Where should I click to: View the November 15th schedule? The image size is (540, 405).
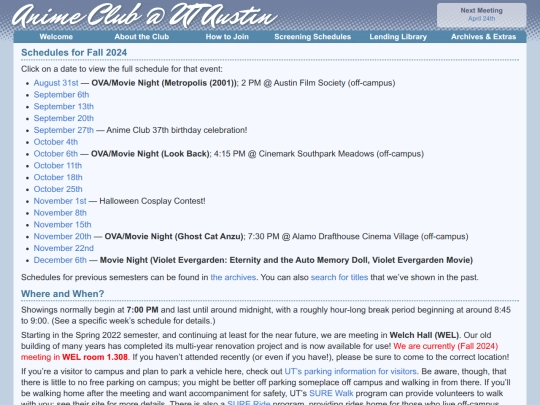62,225
